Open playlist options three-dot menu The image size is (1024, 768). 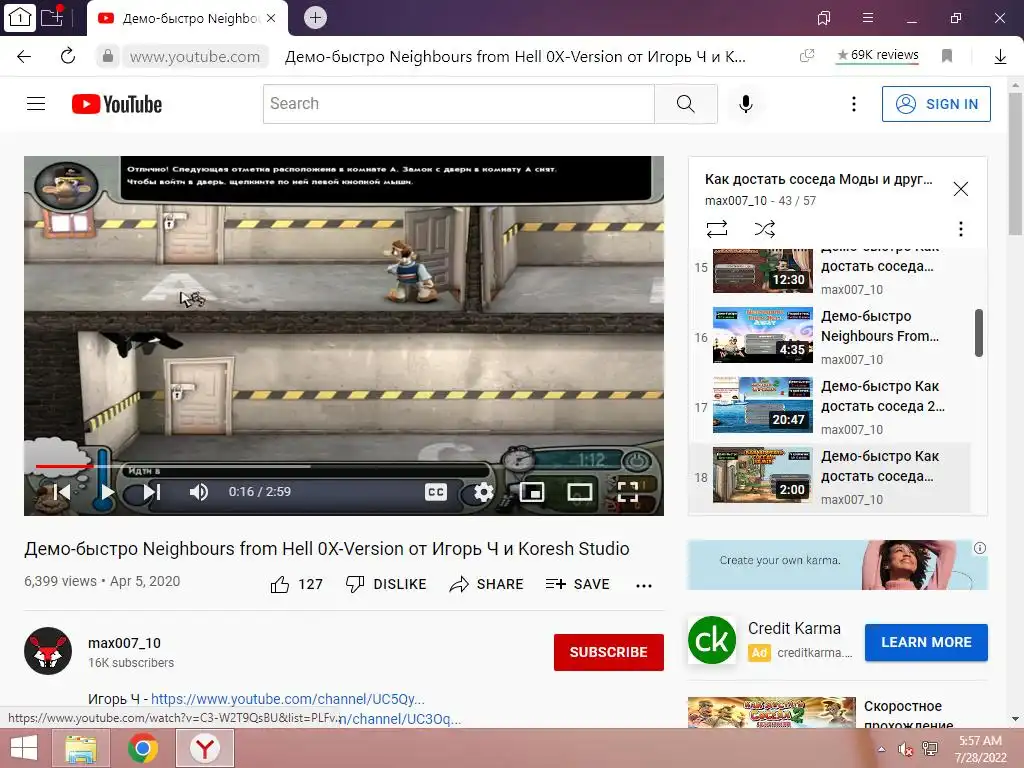(961, 229)
